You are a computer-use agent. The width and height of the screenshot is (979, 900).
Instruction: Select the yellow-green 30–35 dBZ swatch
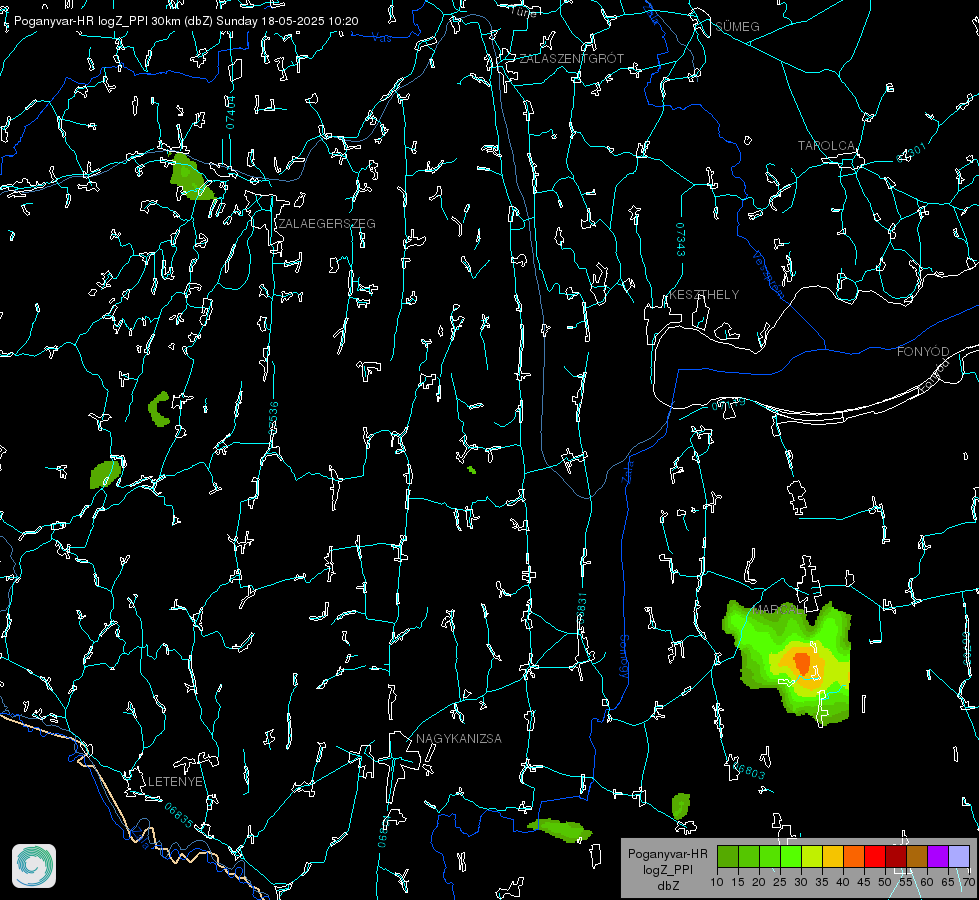coord(812,857)
